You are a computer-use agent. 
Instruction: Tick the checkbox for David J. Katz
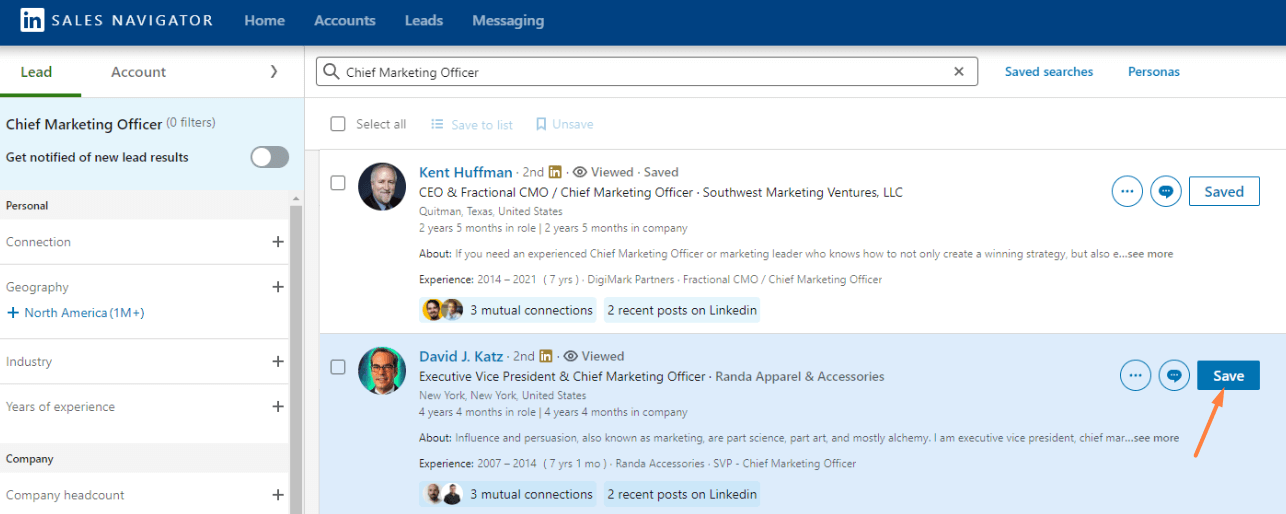[x=338, y=367]
